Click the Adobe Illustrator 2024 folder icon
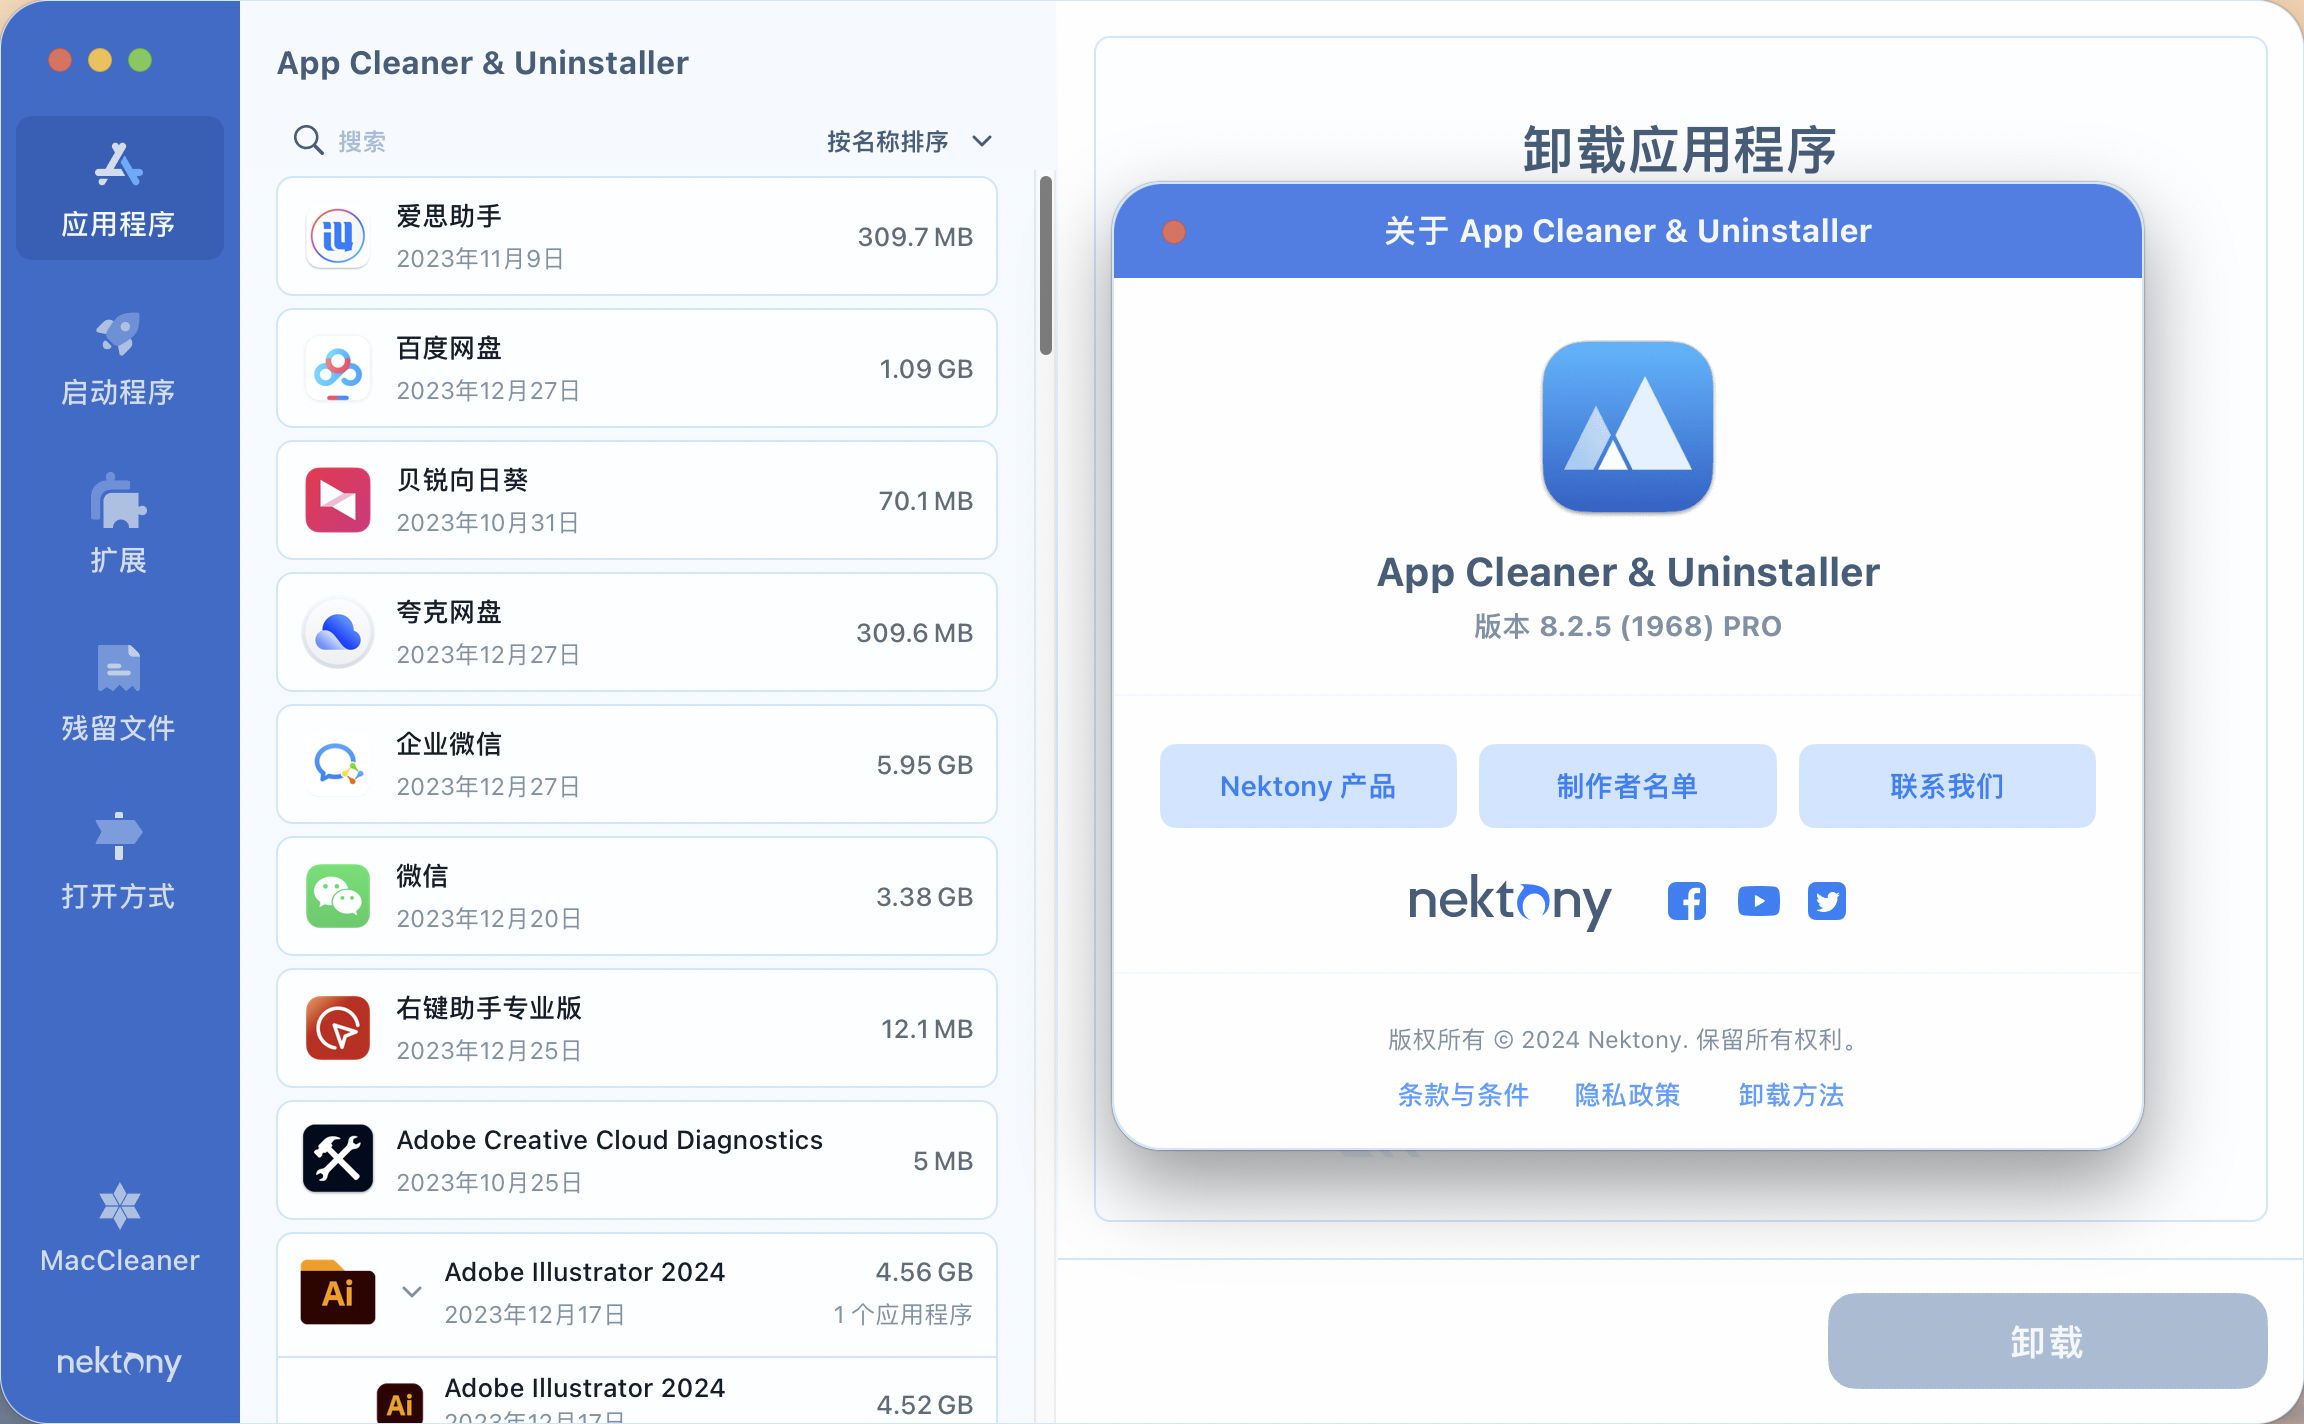 [338, 1292]
